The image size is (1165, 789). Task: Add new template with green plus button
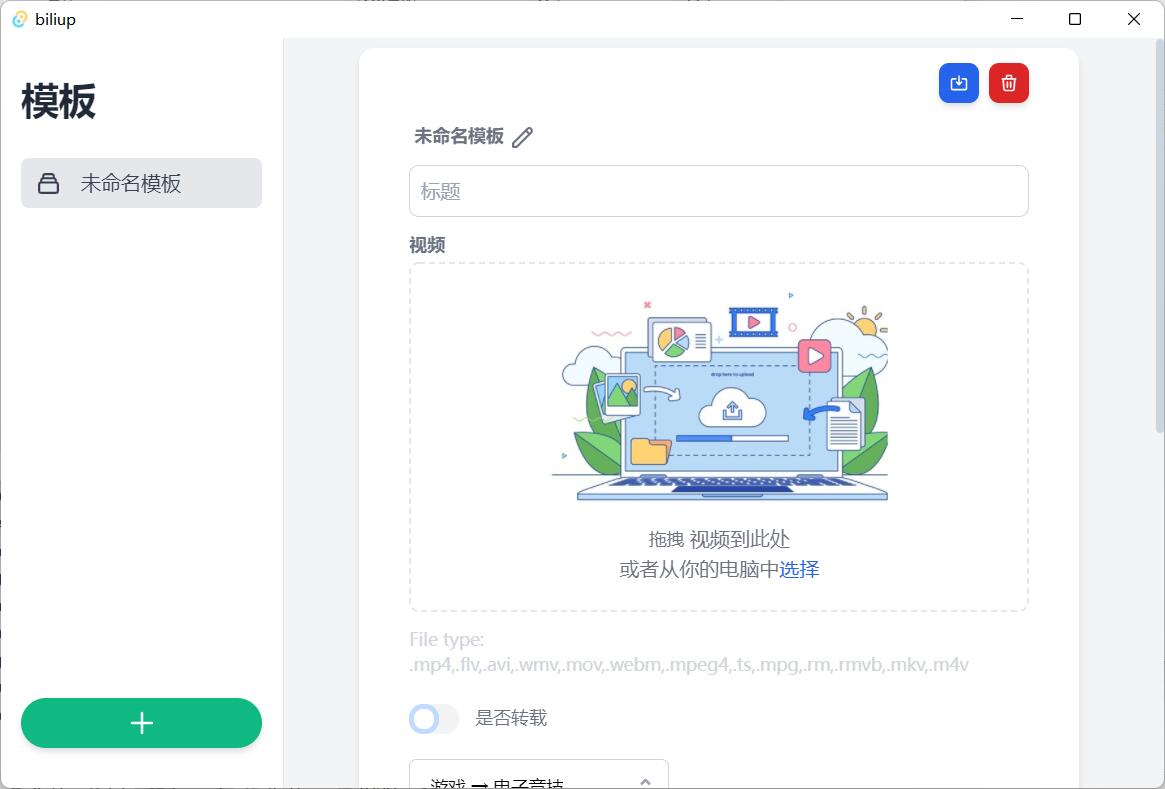pos(141,723)
